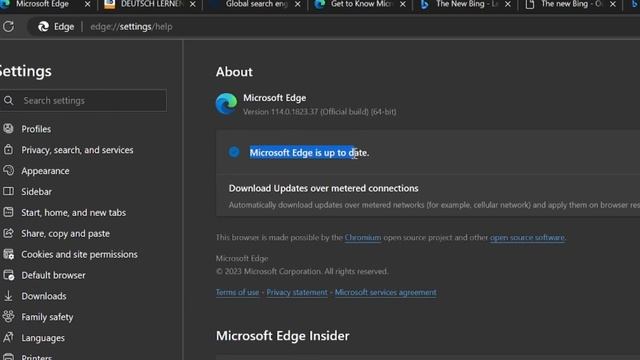
Task: Click the 2023 Microsoft Corporation copyright text
Action: click(302, 271)
